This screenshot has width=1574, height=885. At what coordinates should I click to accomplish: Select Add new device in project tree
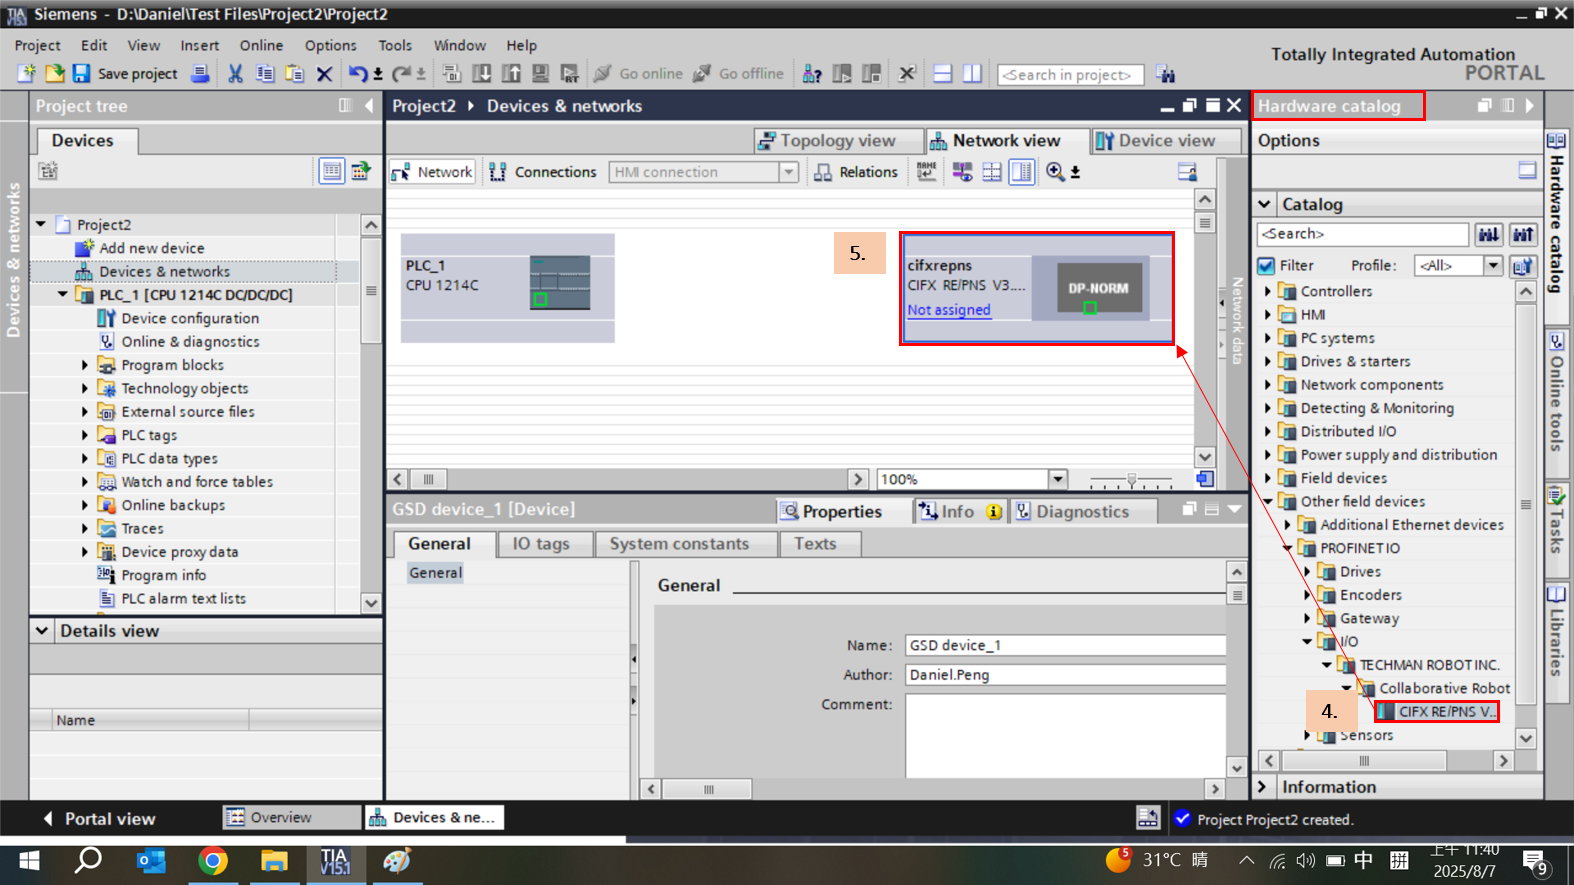coord(152,248)
